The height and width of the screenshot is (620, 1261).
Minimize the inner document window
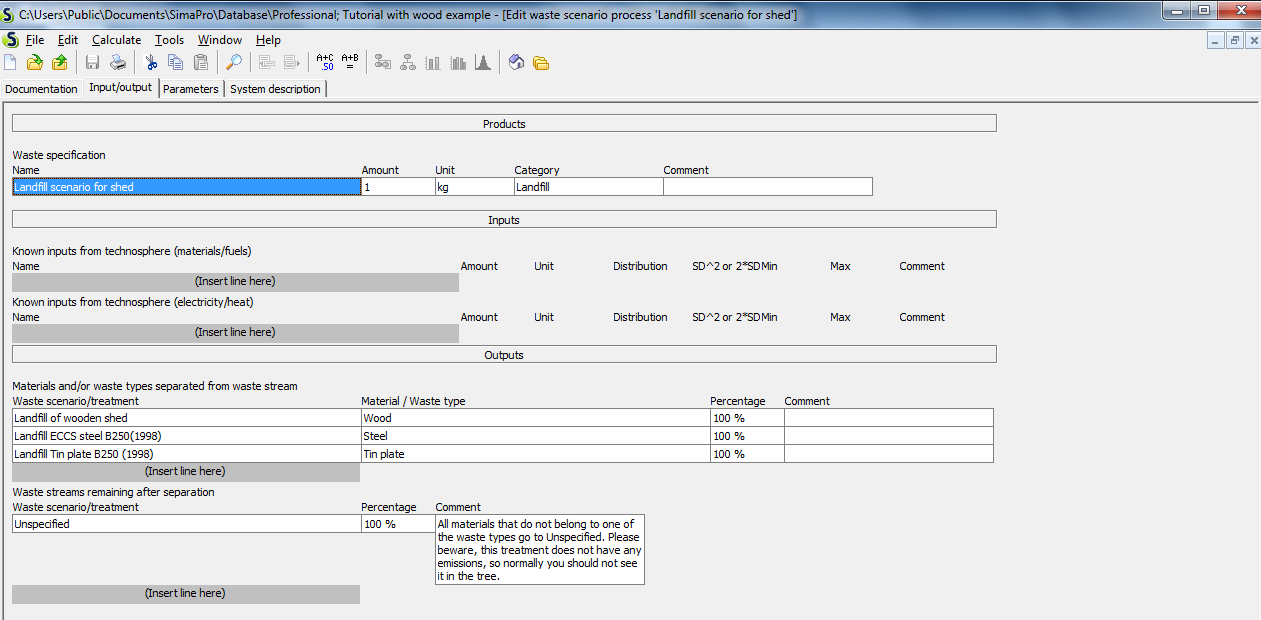tap(1215, 41)
